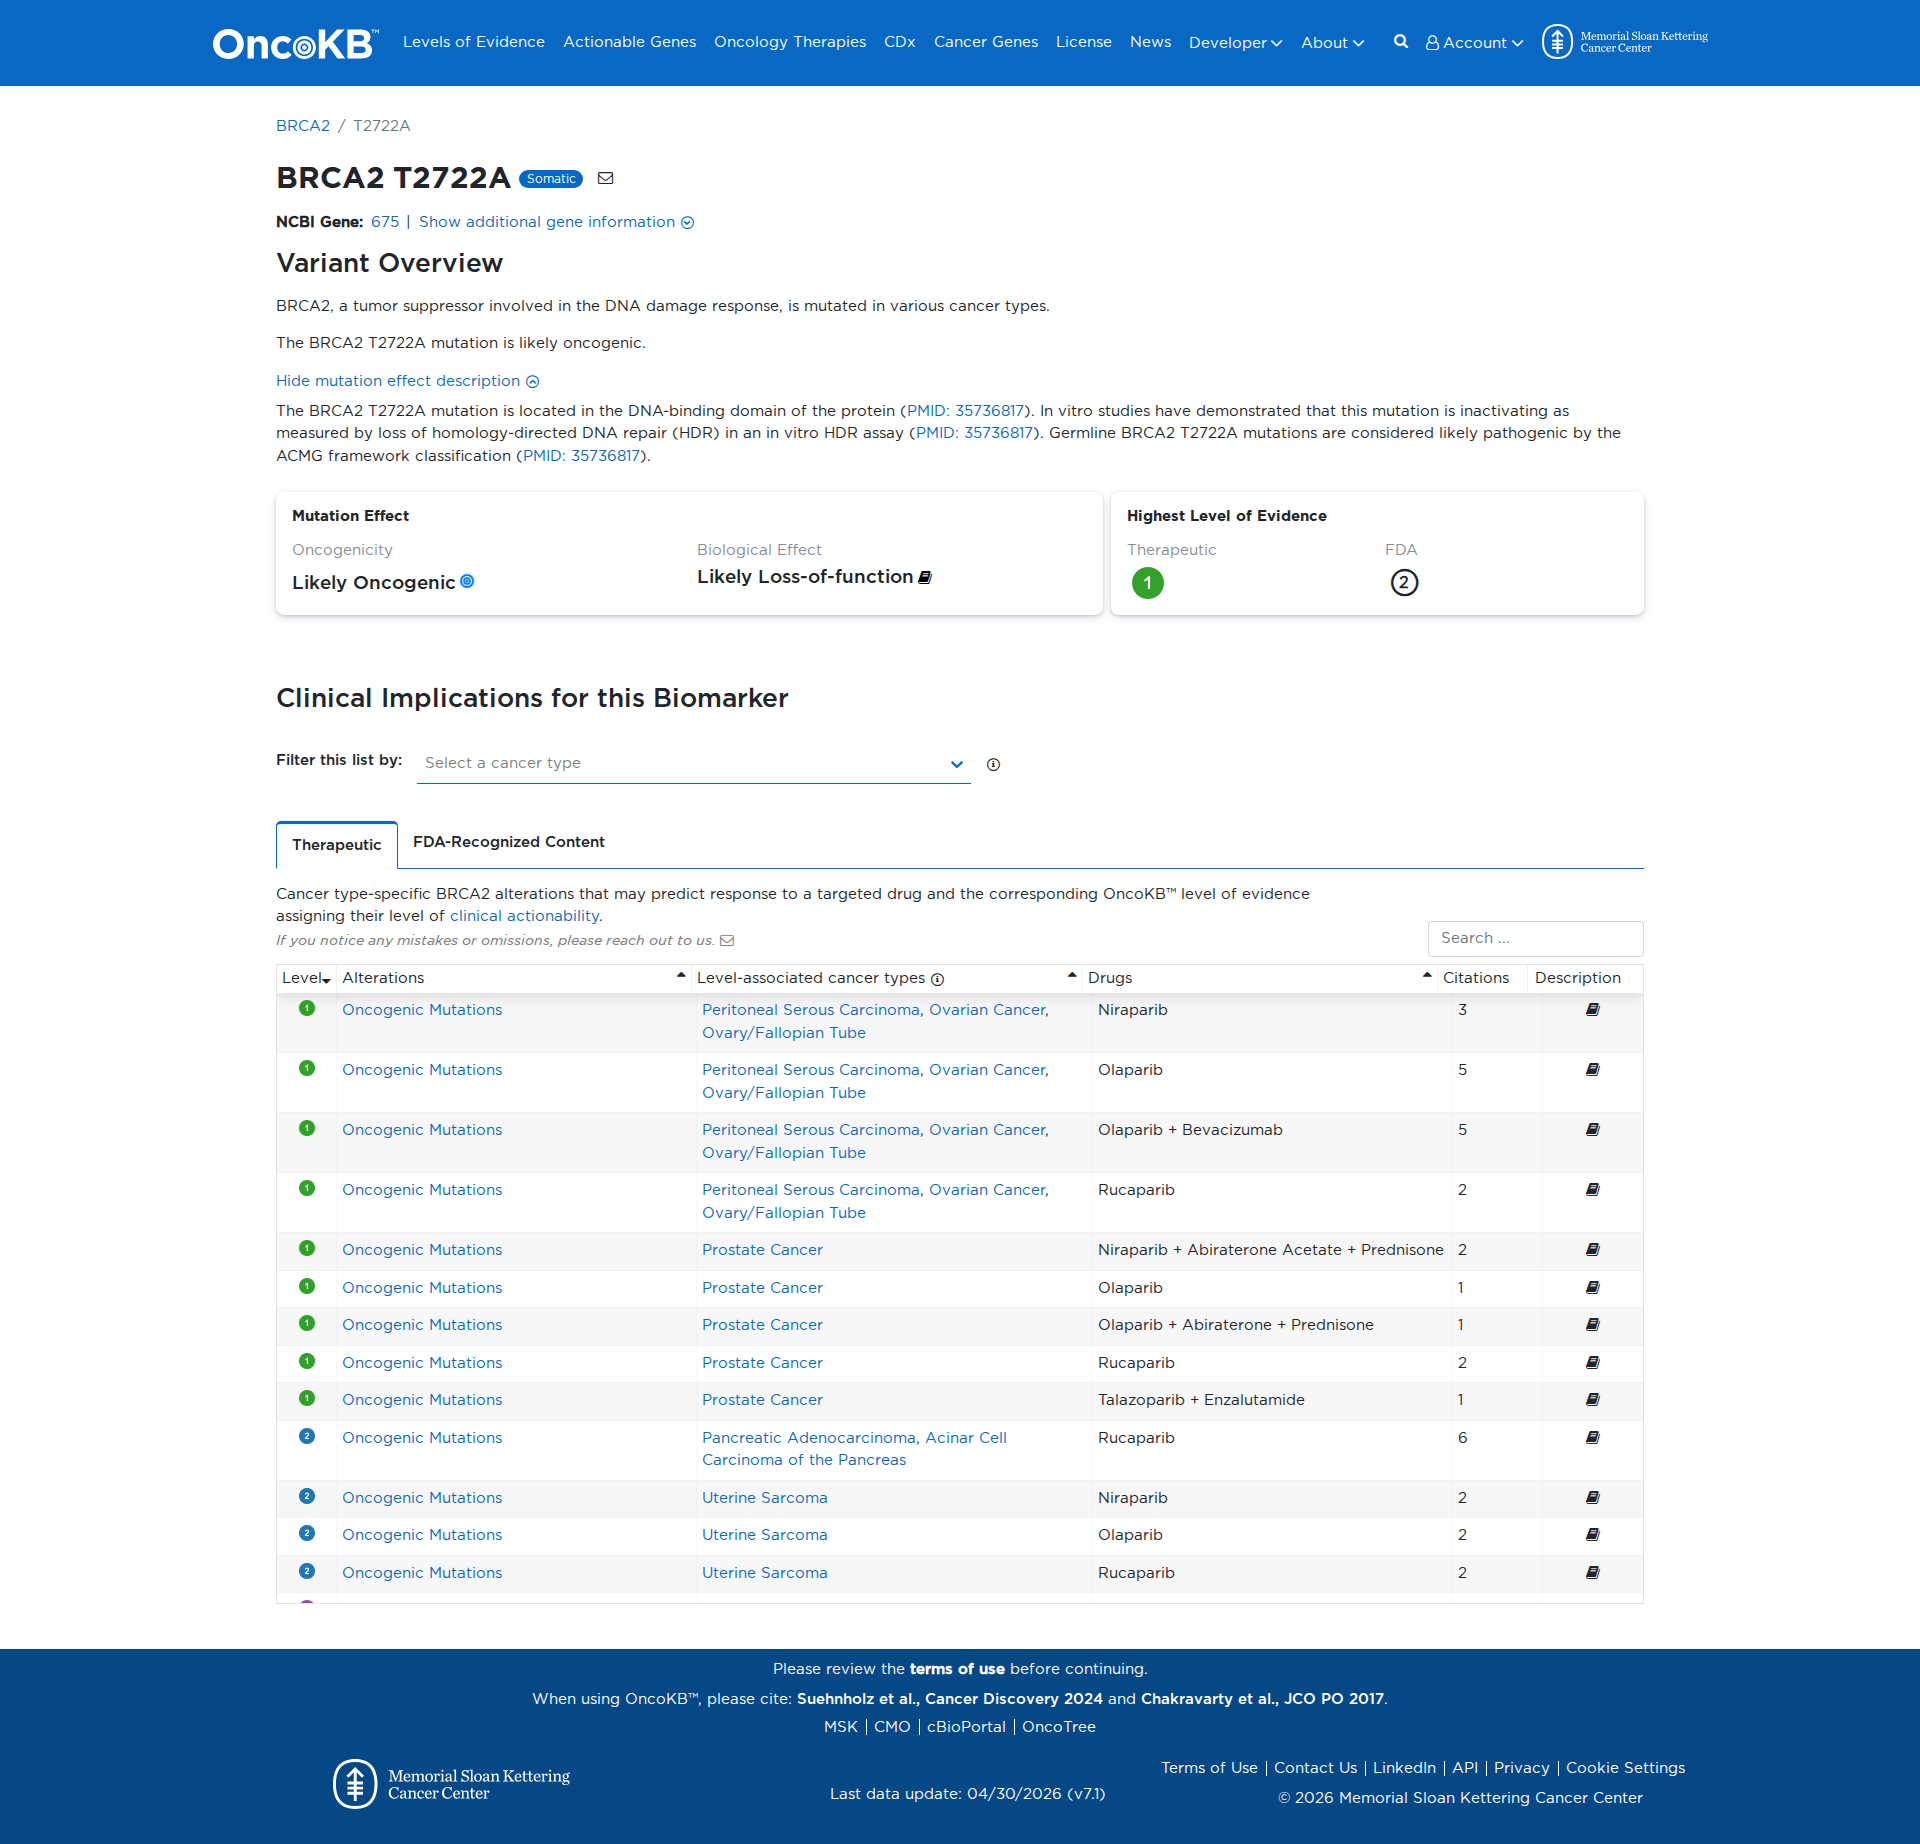The height and width of the screenshot is (1844, 1920).
Task: Click Uterine Sarcoma link in Olaparib row
Action: coord(764,1535)
